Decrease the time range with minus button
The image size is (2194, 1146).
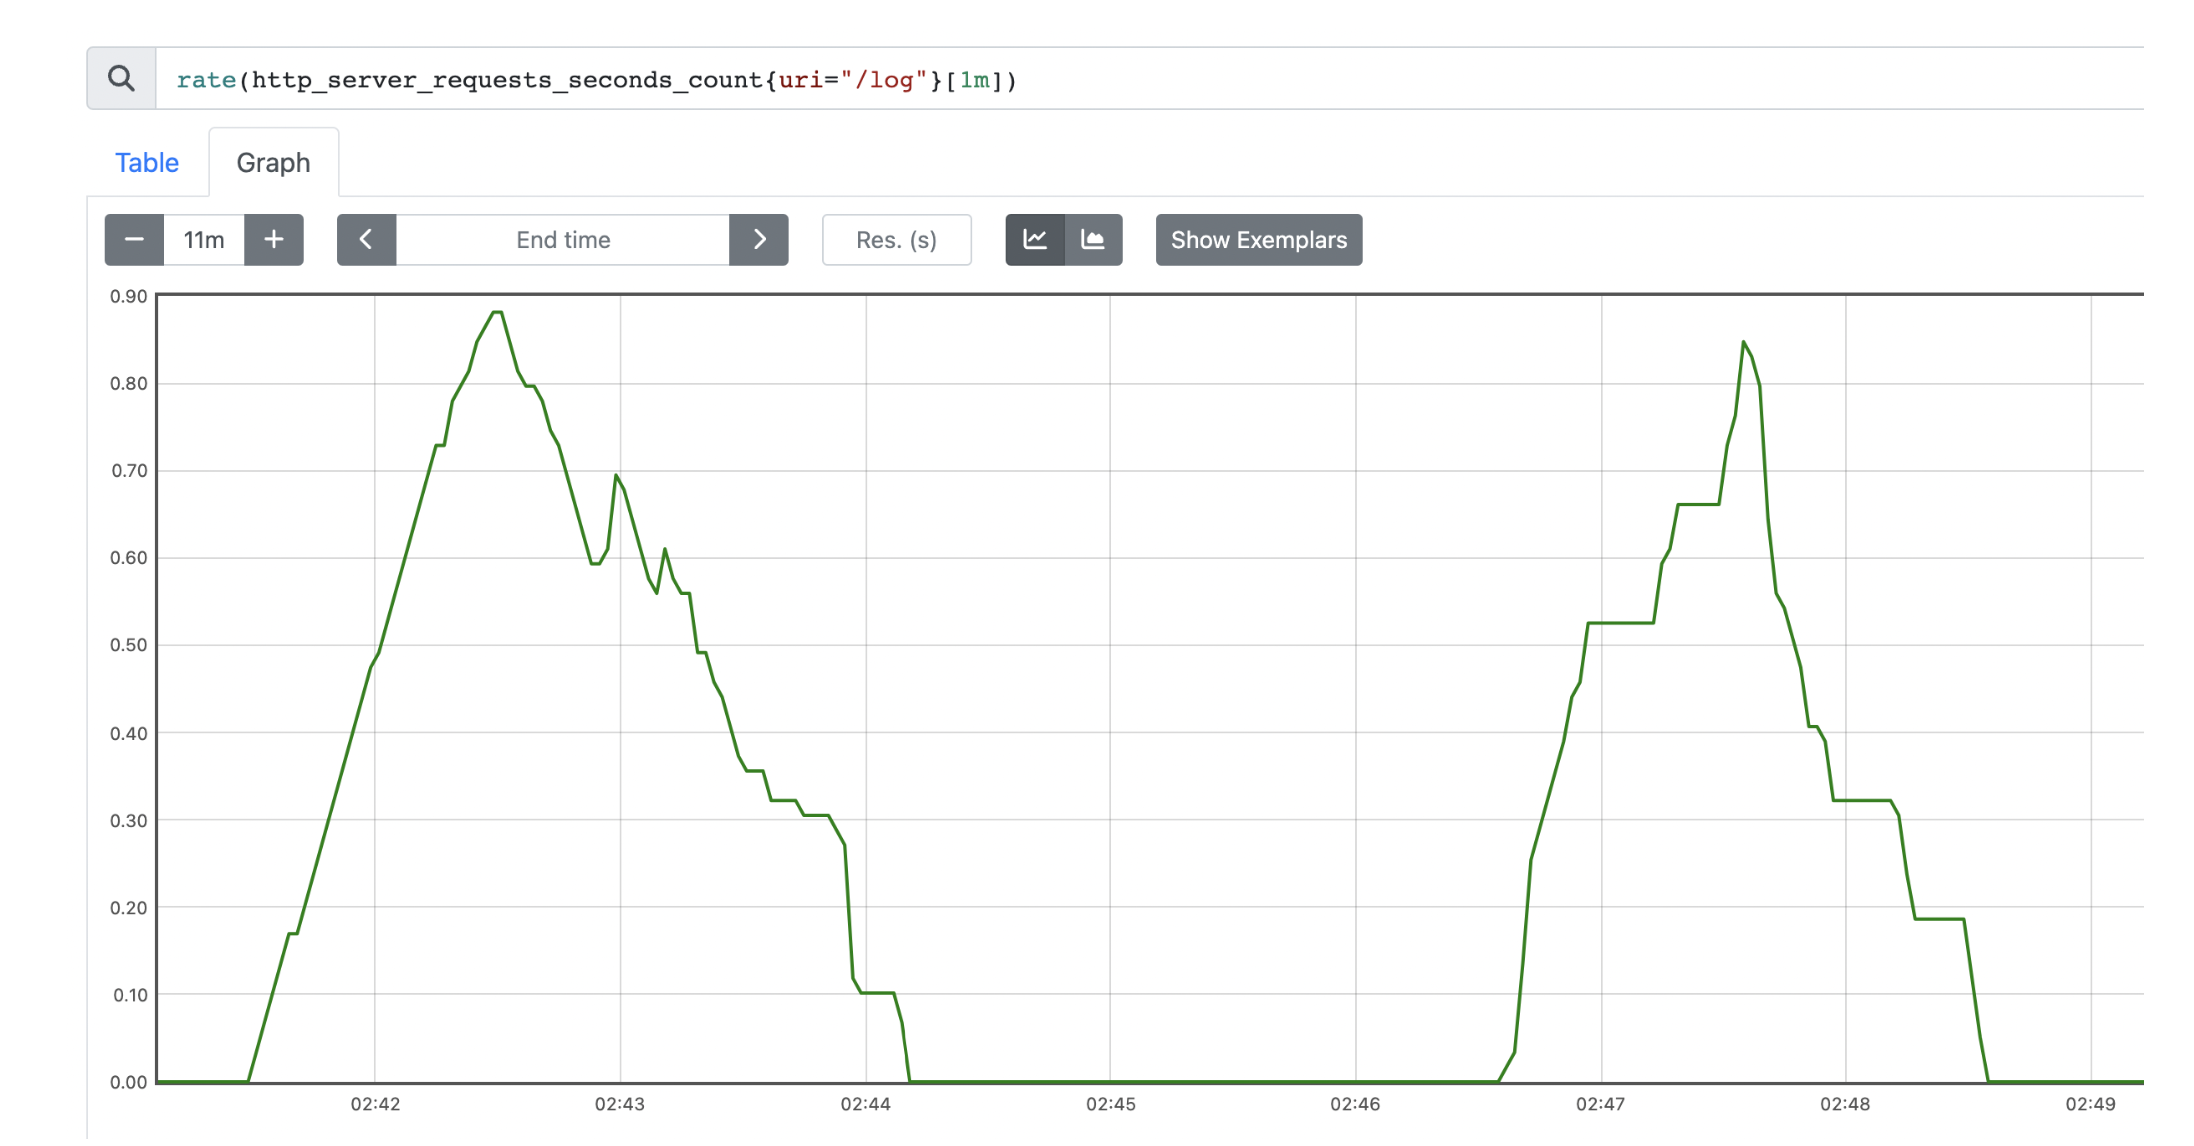(x=134, y=240)
